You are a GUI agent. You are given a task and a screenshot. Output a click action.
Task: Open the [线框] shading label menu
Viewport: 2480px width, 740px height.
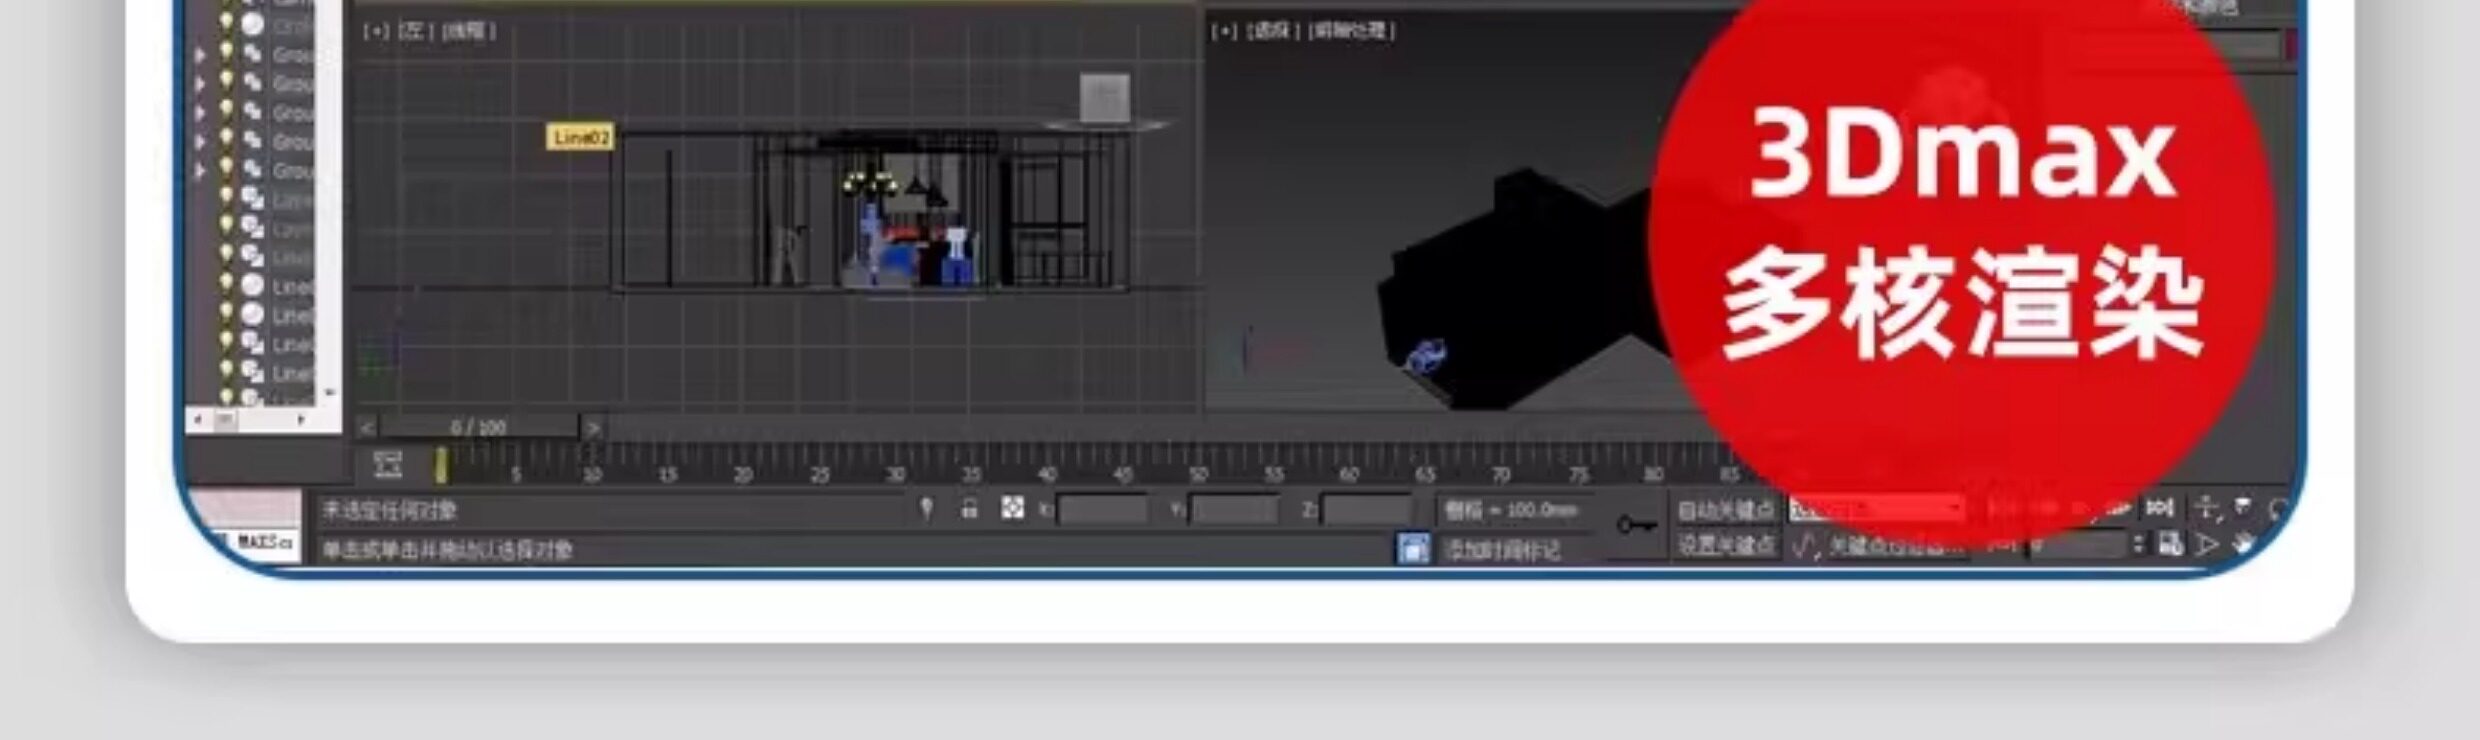coord(467,31)
